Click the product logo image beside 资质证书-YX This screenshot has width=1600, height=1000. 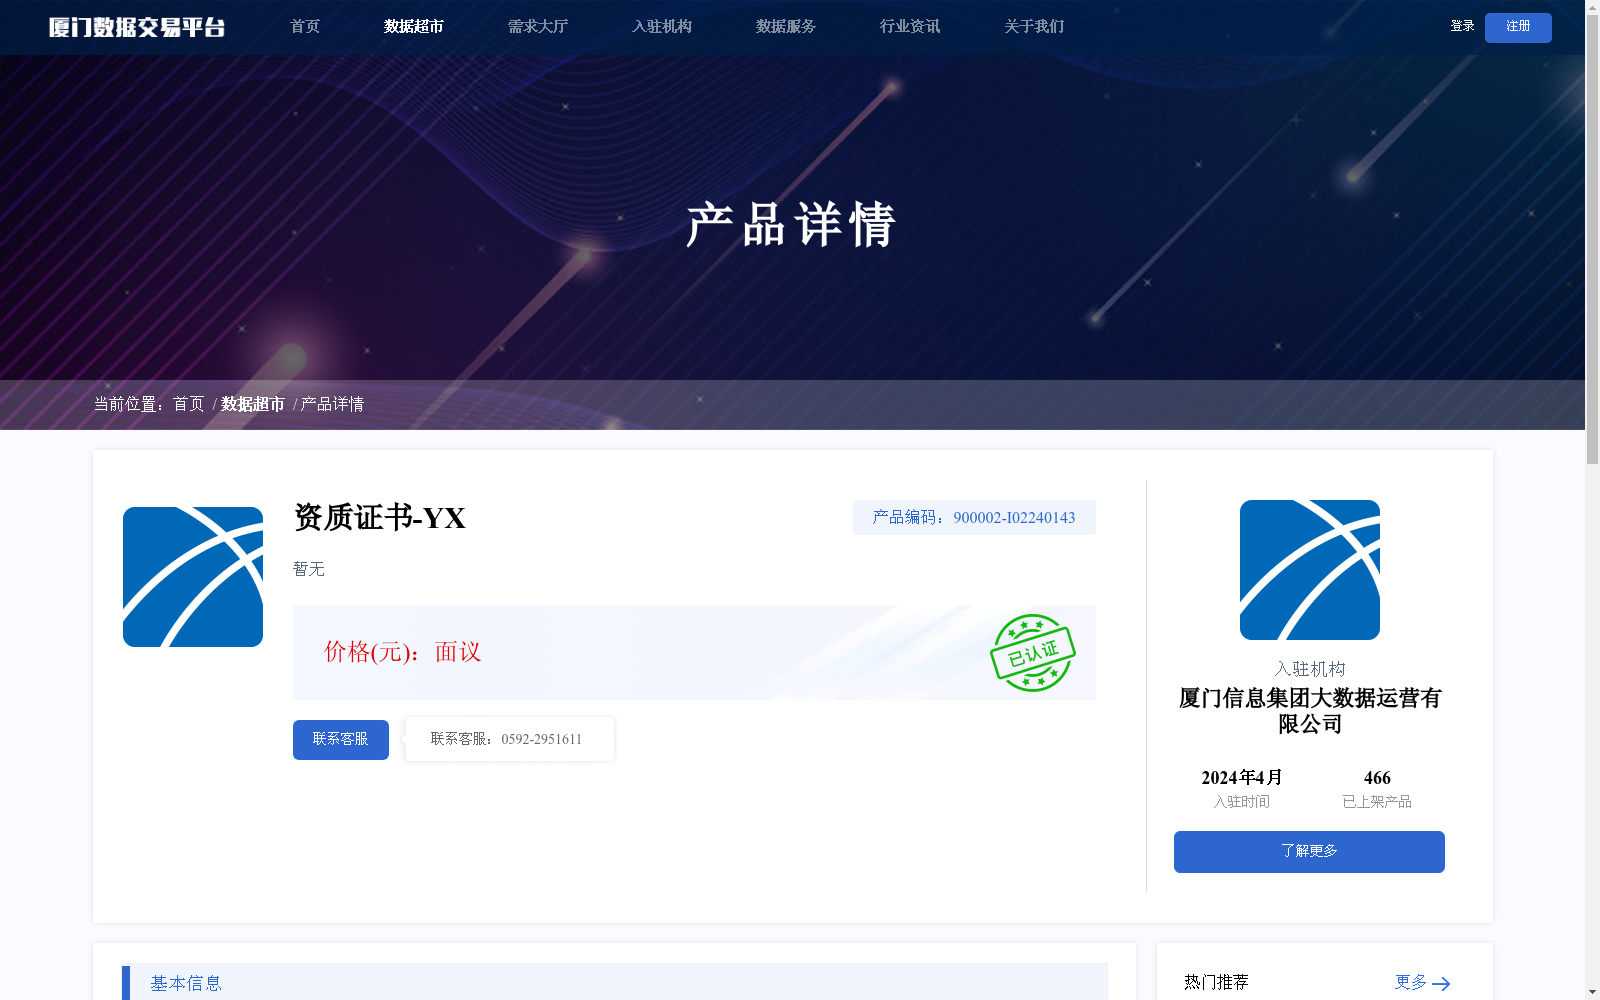pos(193,577)
